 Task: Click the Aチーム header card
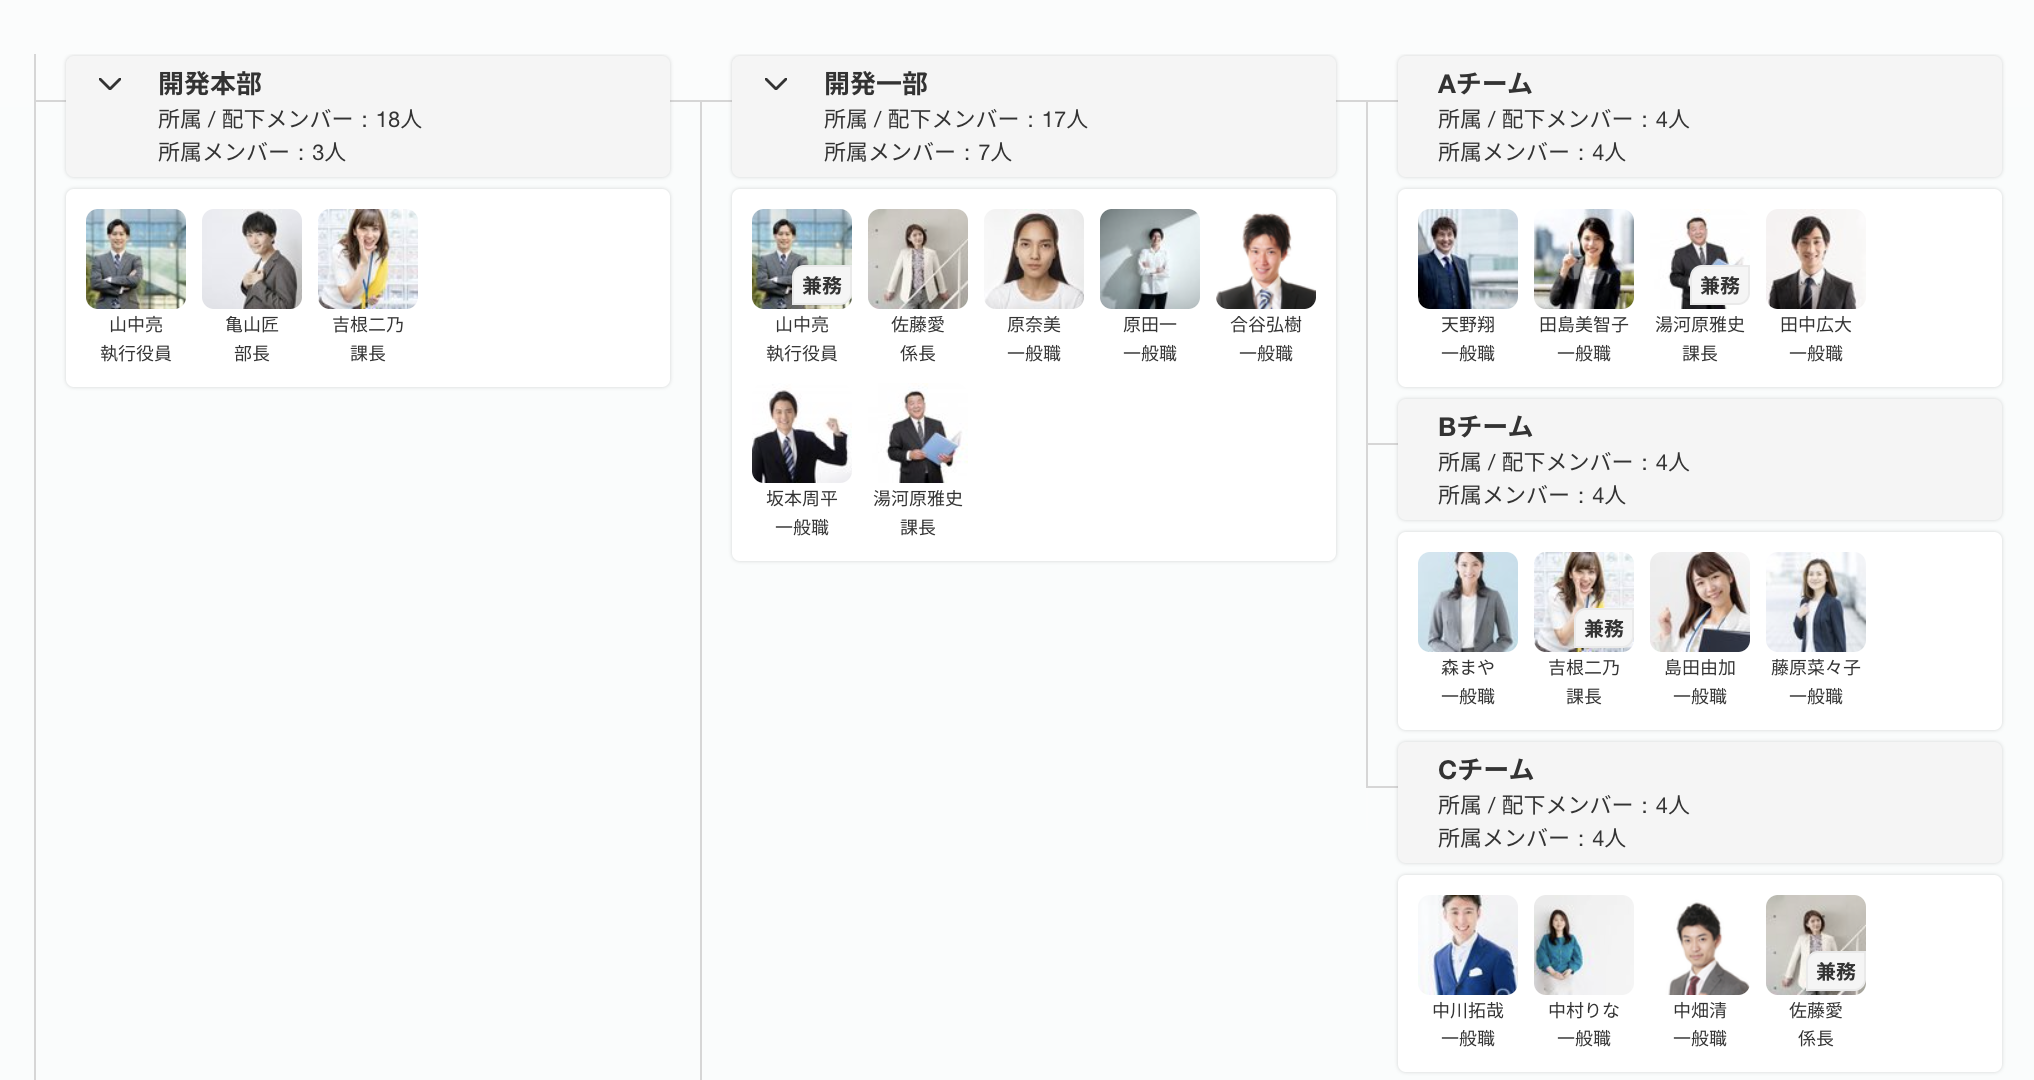point(1700,117)
